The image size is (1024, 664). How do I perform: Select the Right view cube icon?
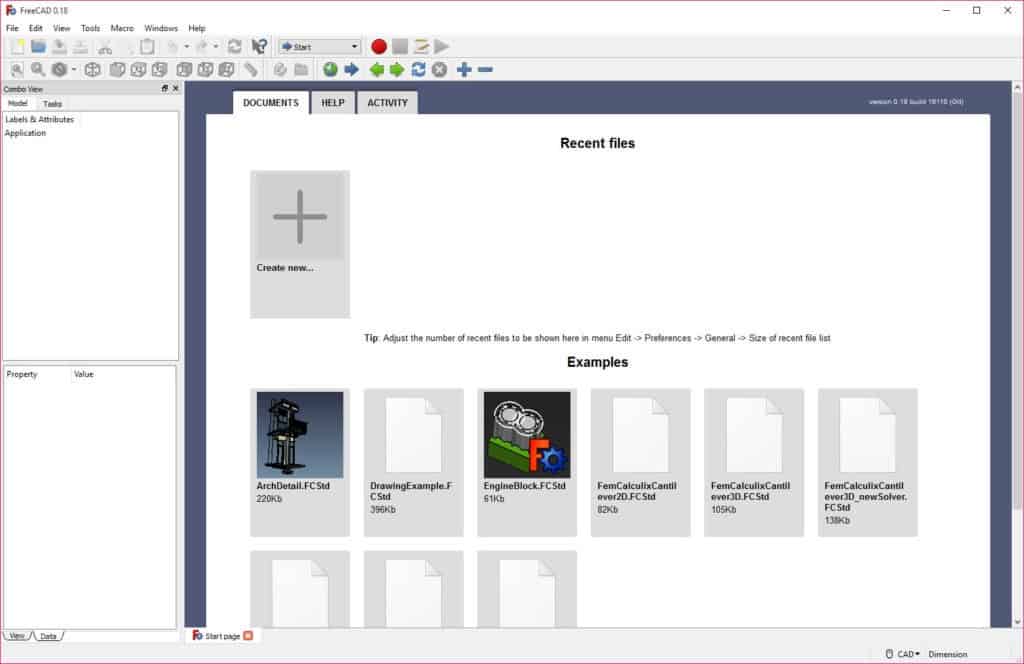[159, 69]
